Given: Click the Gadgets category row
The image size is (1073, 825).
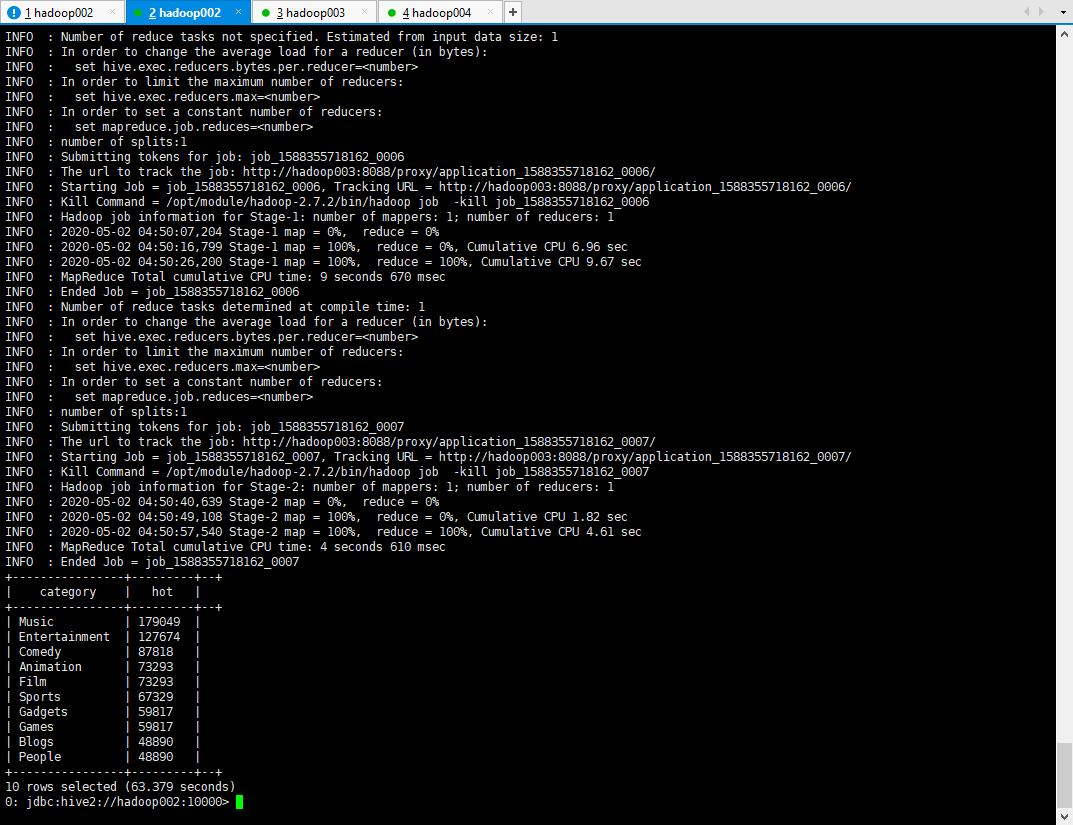Looking at the screenshot, I should point(103,712).
